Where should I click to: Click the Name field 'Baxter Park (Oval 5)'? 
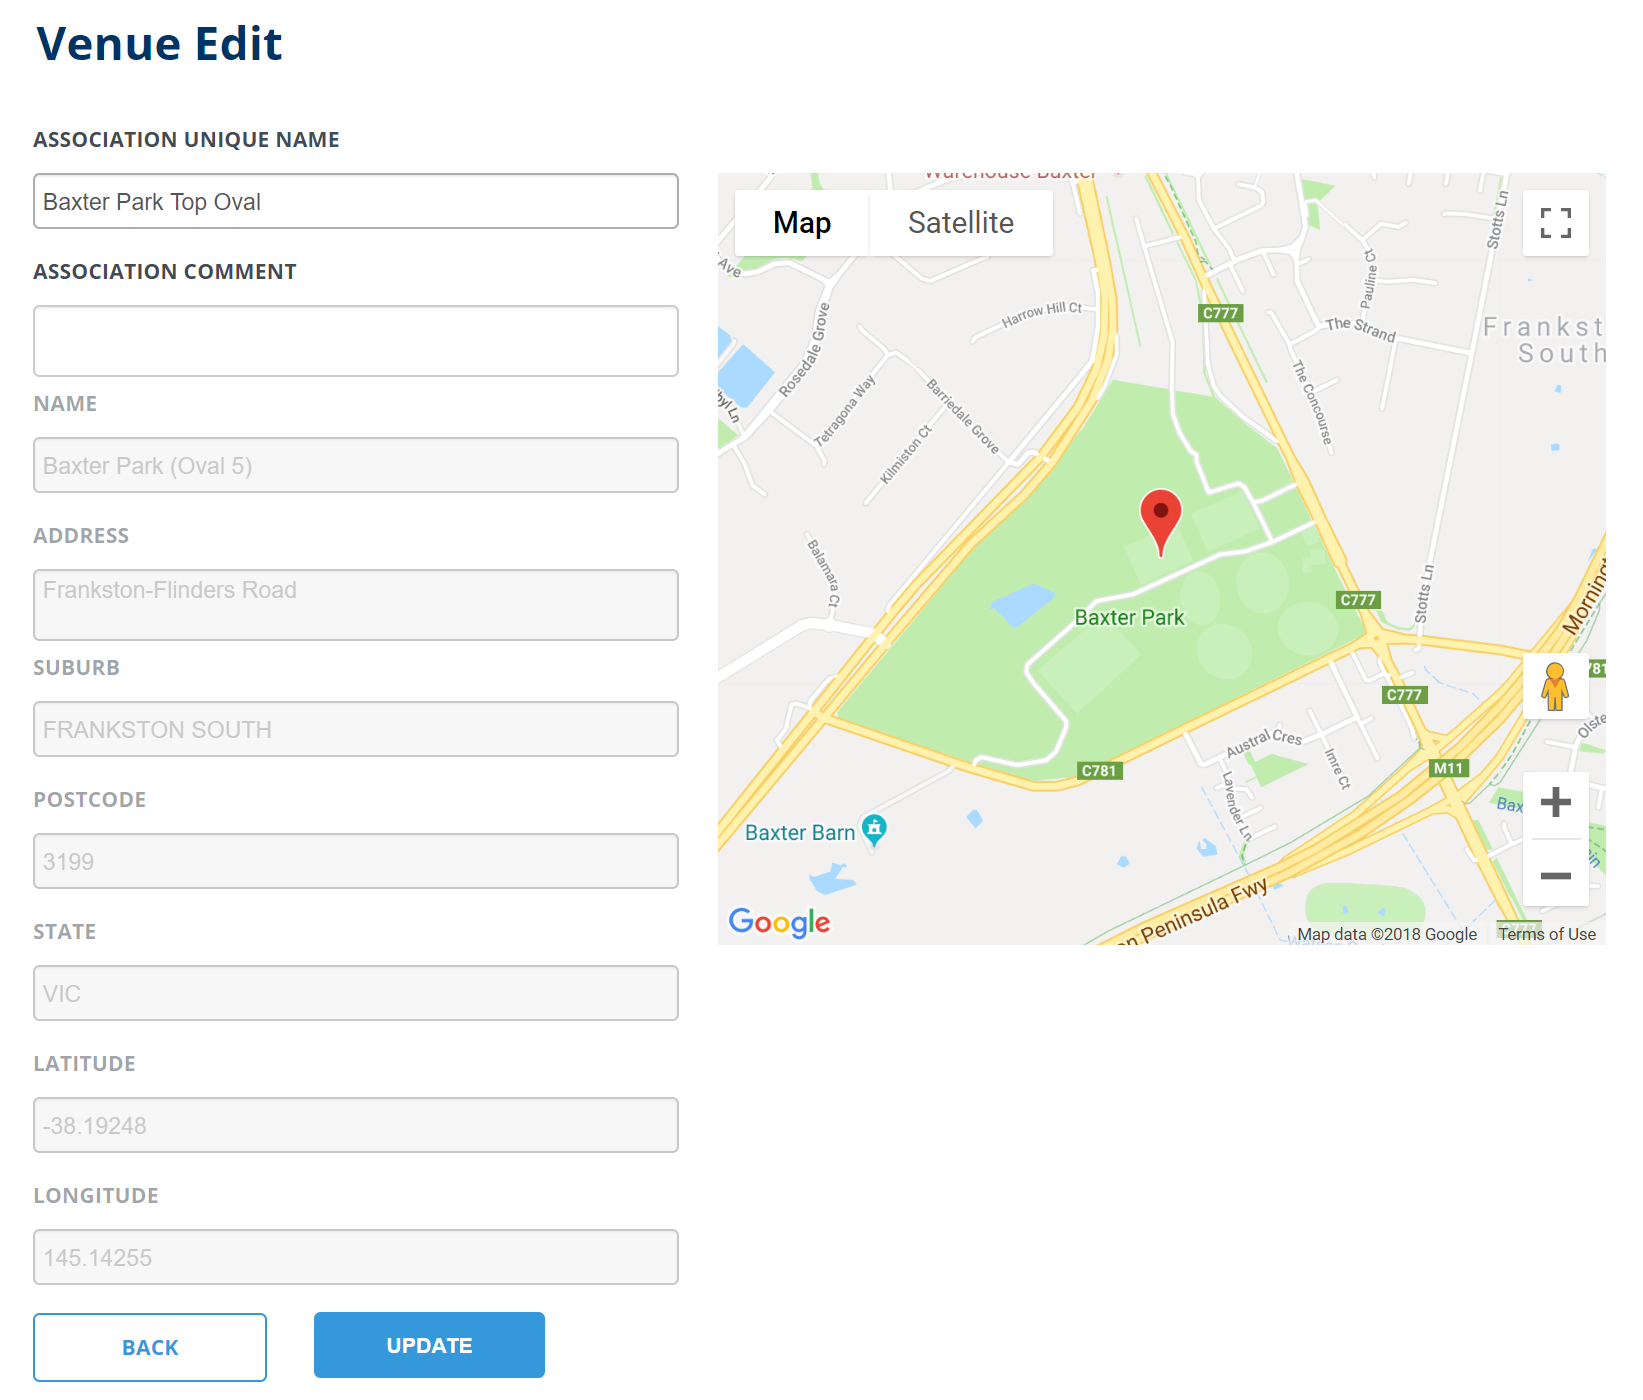point(356,465)
